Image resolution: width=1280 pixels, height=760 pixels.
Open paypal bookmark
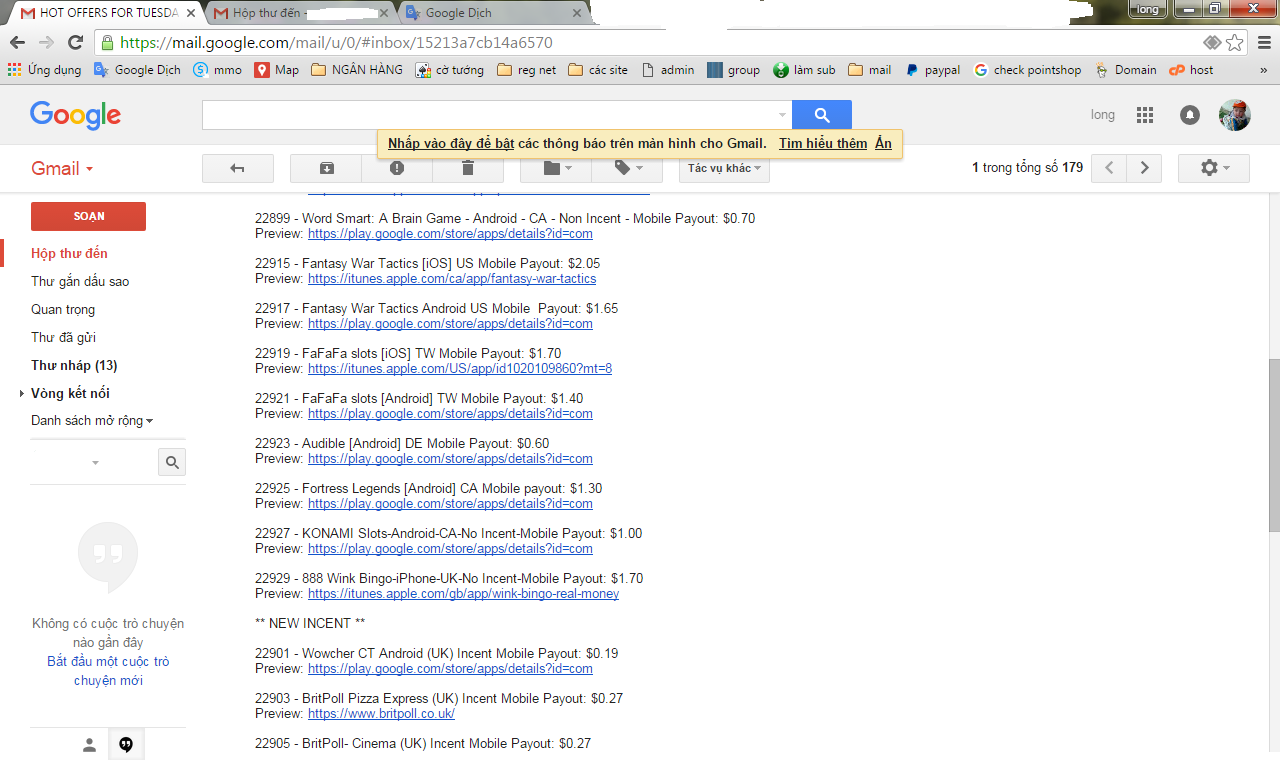pos(932,70)
